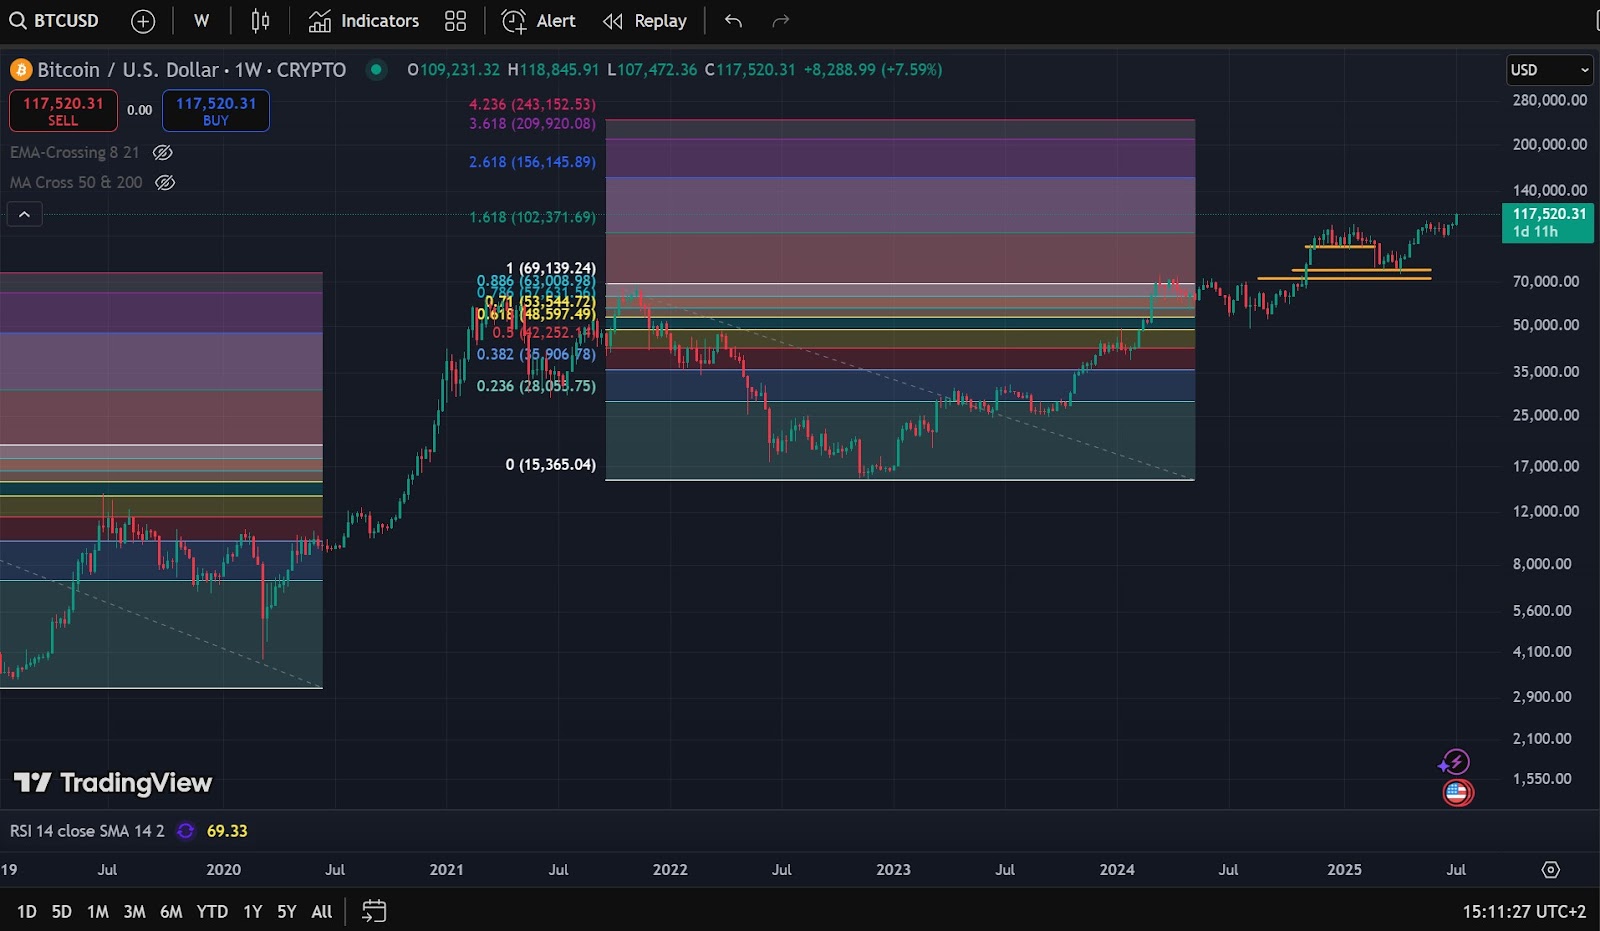Undo the last chart action
Viewport: 1600px width, 931px height.
click(x=733, y=21)
